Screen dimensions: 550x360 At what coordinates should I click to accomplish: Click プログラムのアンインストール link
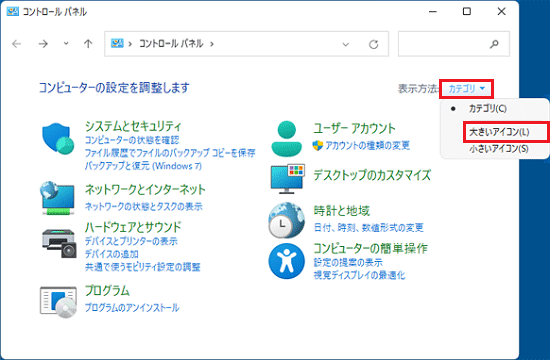(132, 308)
